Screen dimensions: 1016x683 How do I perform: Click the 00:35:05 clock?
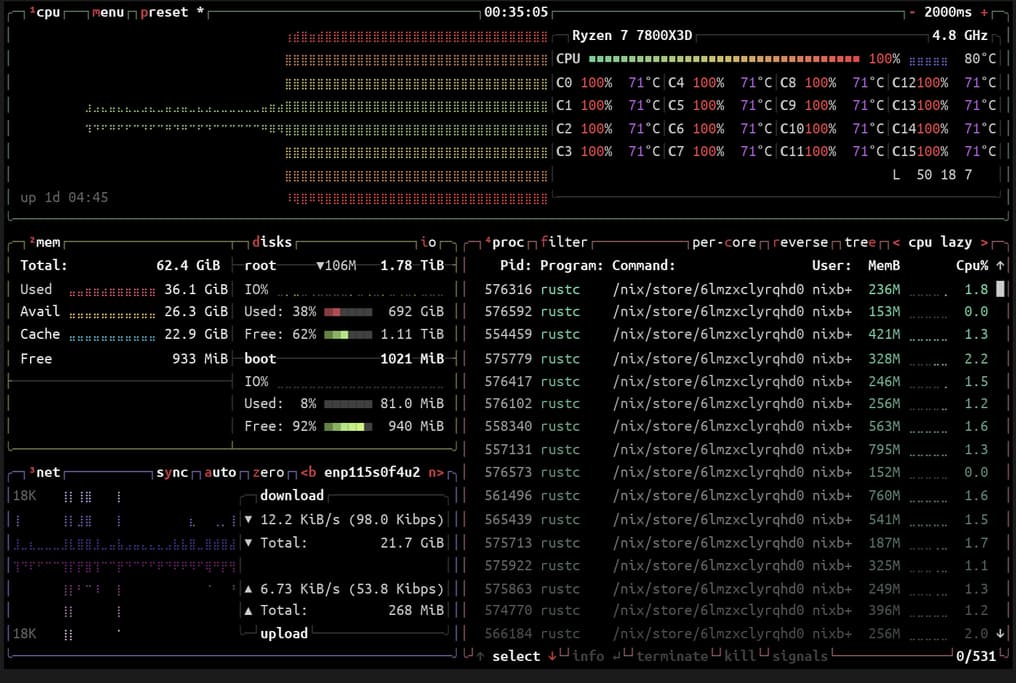click(x=516, y=12)
